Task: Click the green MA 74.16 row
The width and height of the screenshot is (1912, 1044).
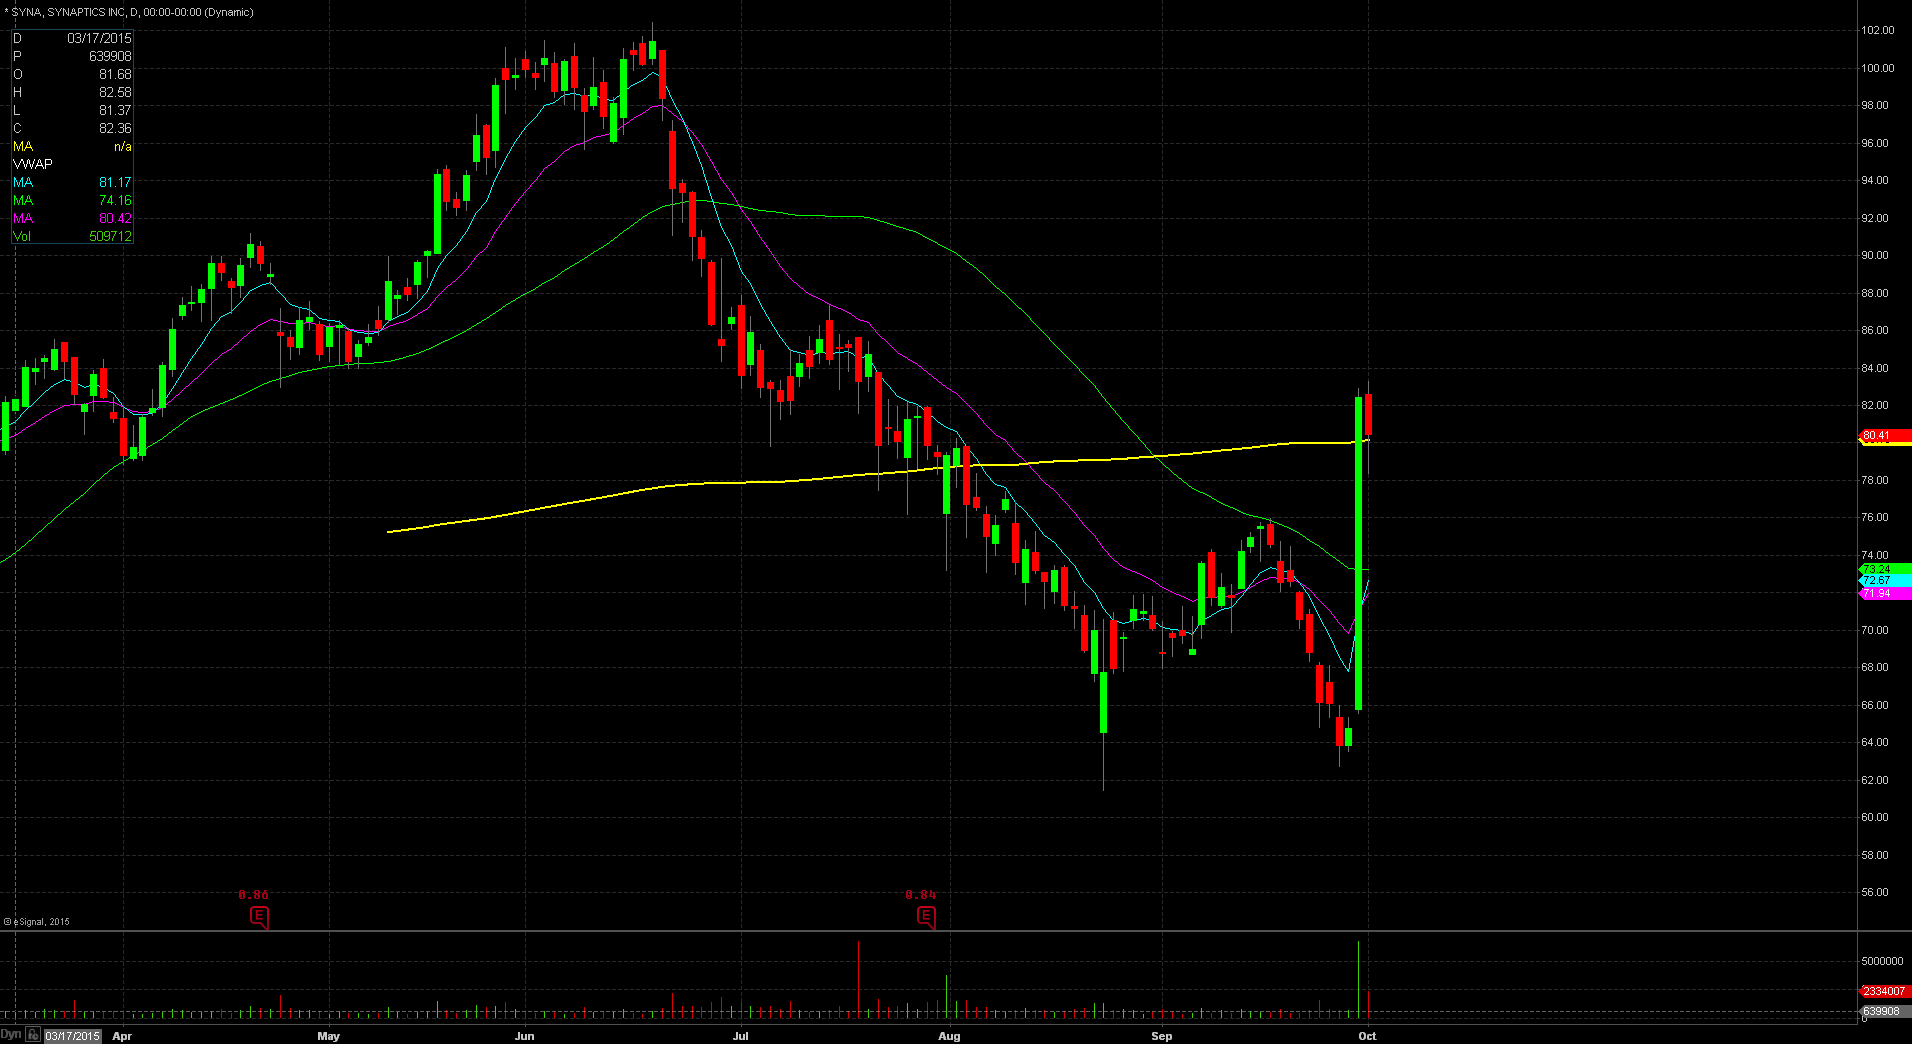Action: (x=72, y=200)
